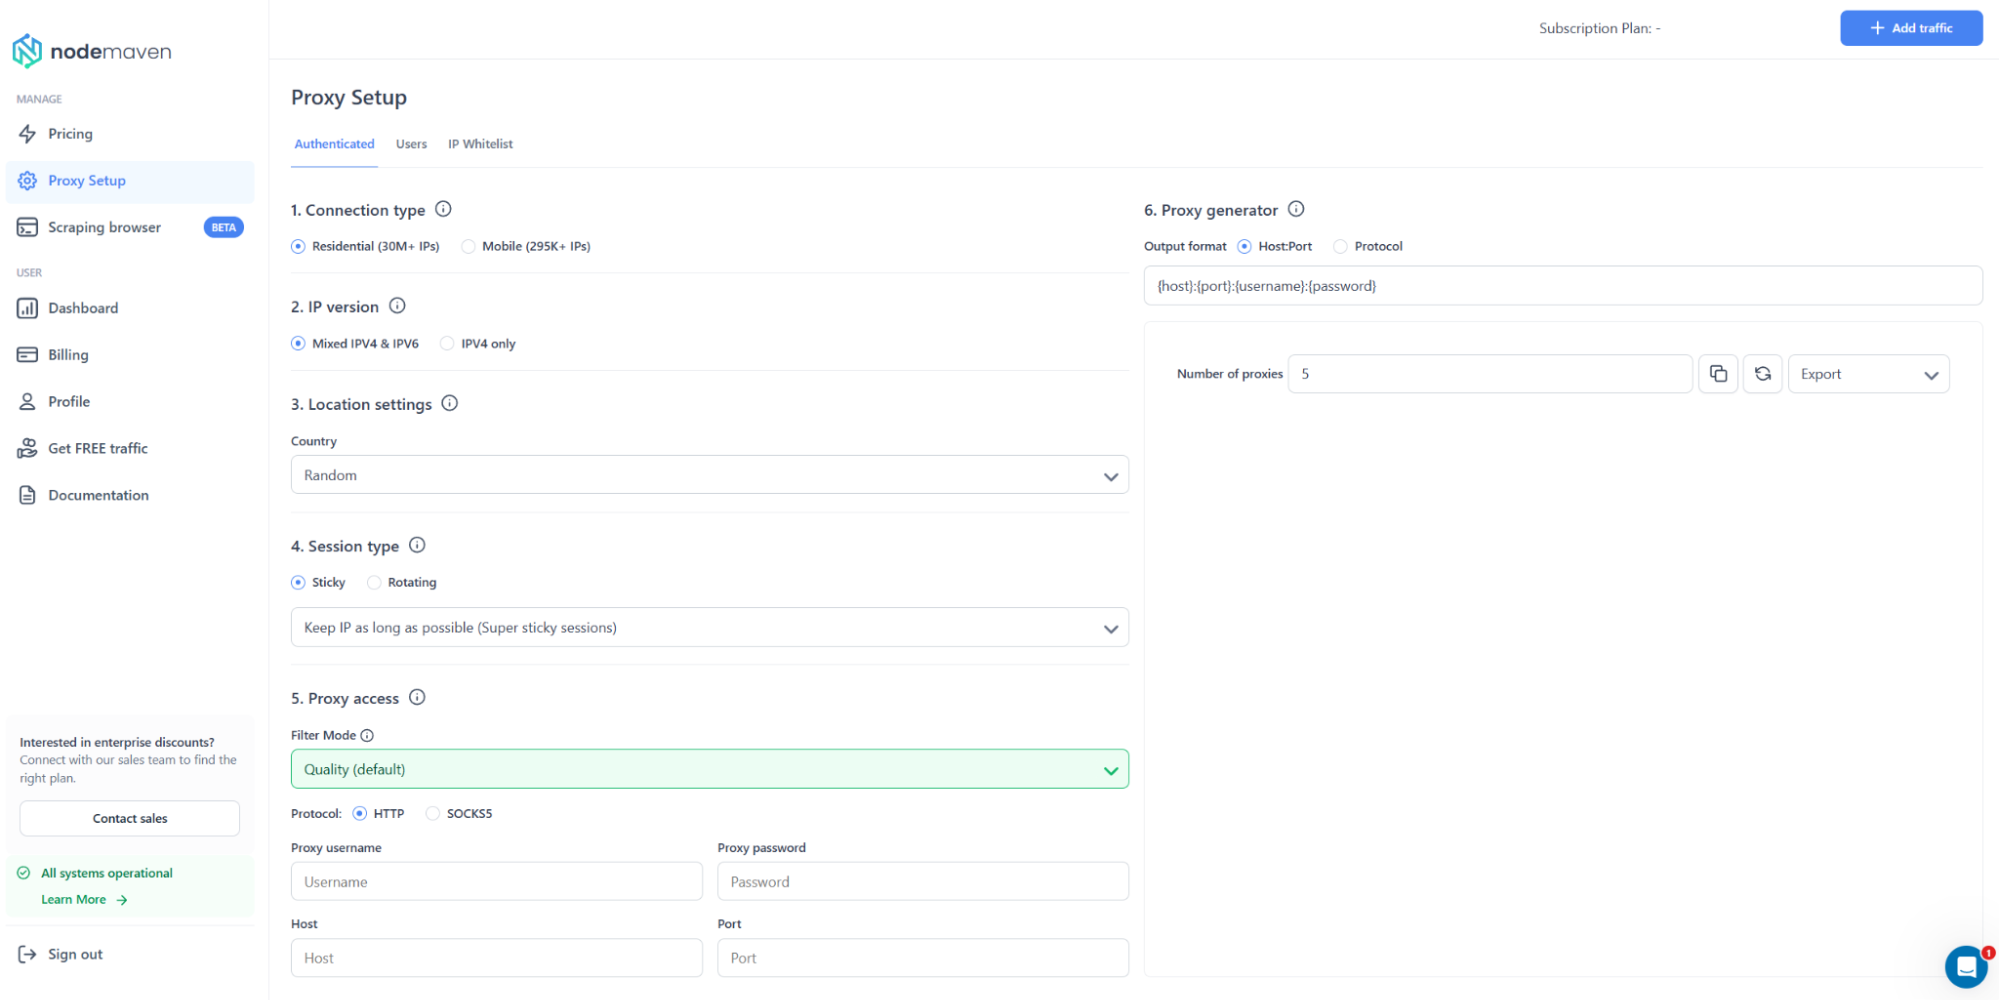Open the Users tab

[x=411, y=144]
